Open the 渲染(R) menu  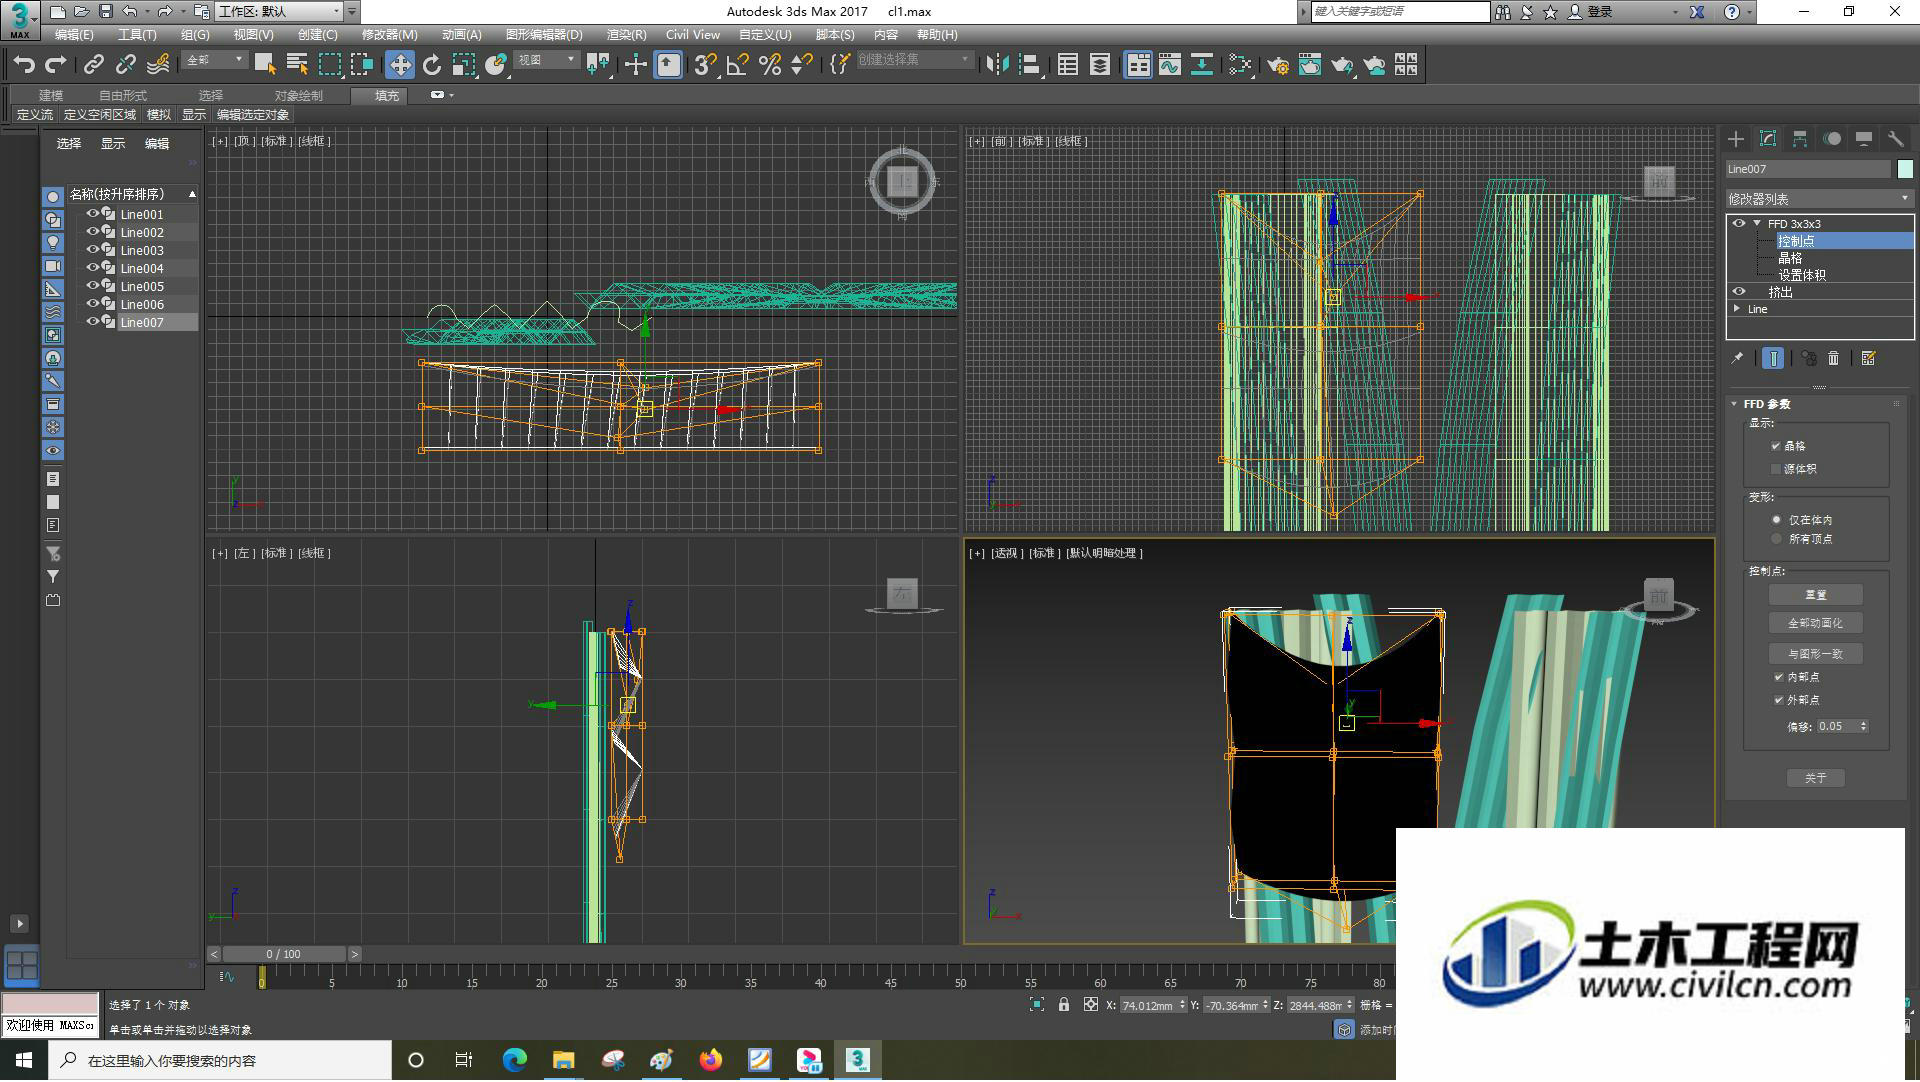click(x=626, y=34)
